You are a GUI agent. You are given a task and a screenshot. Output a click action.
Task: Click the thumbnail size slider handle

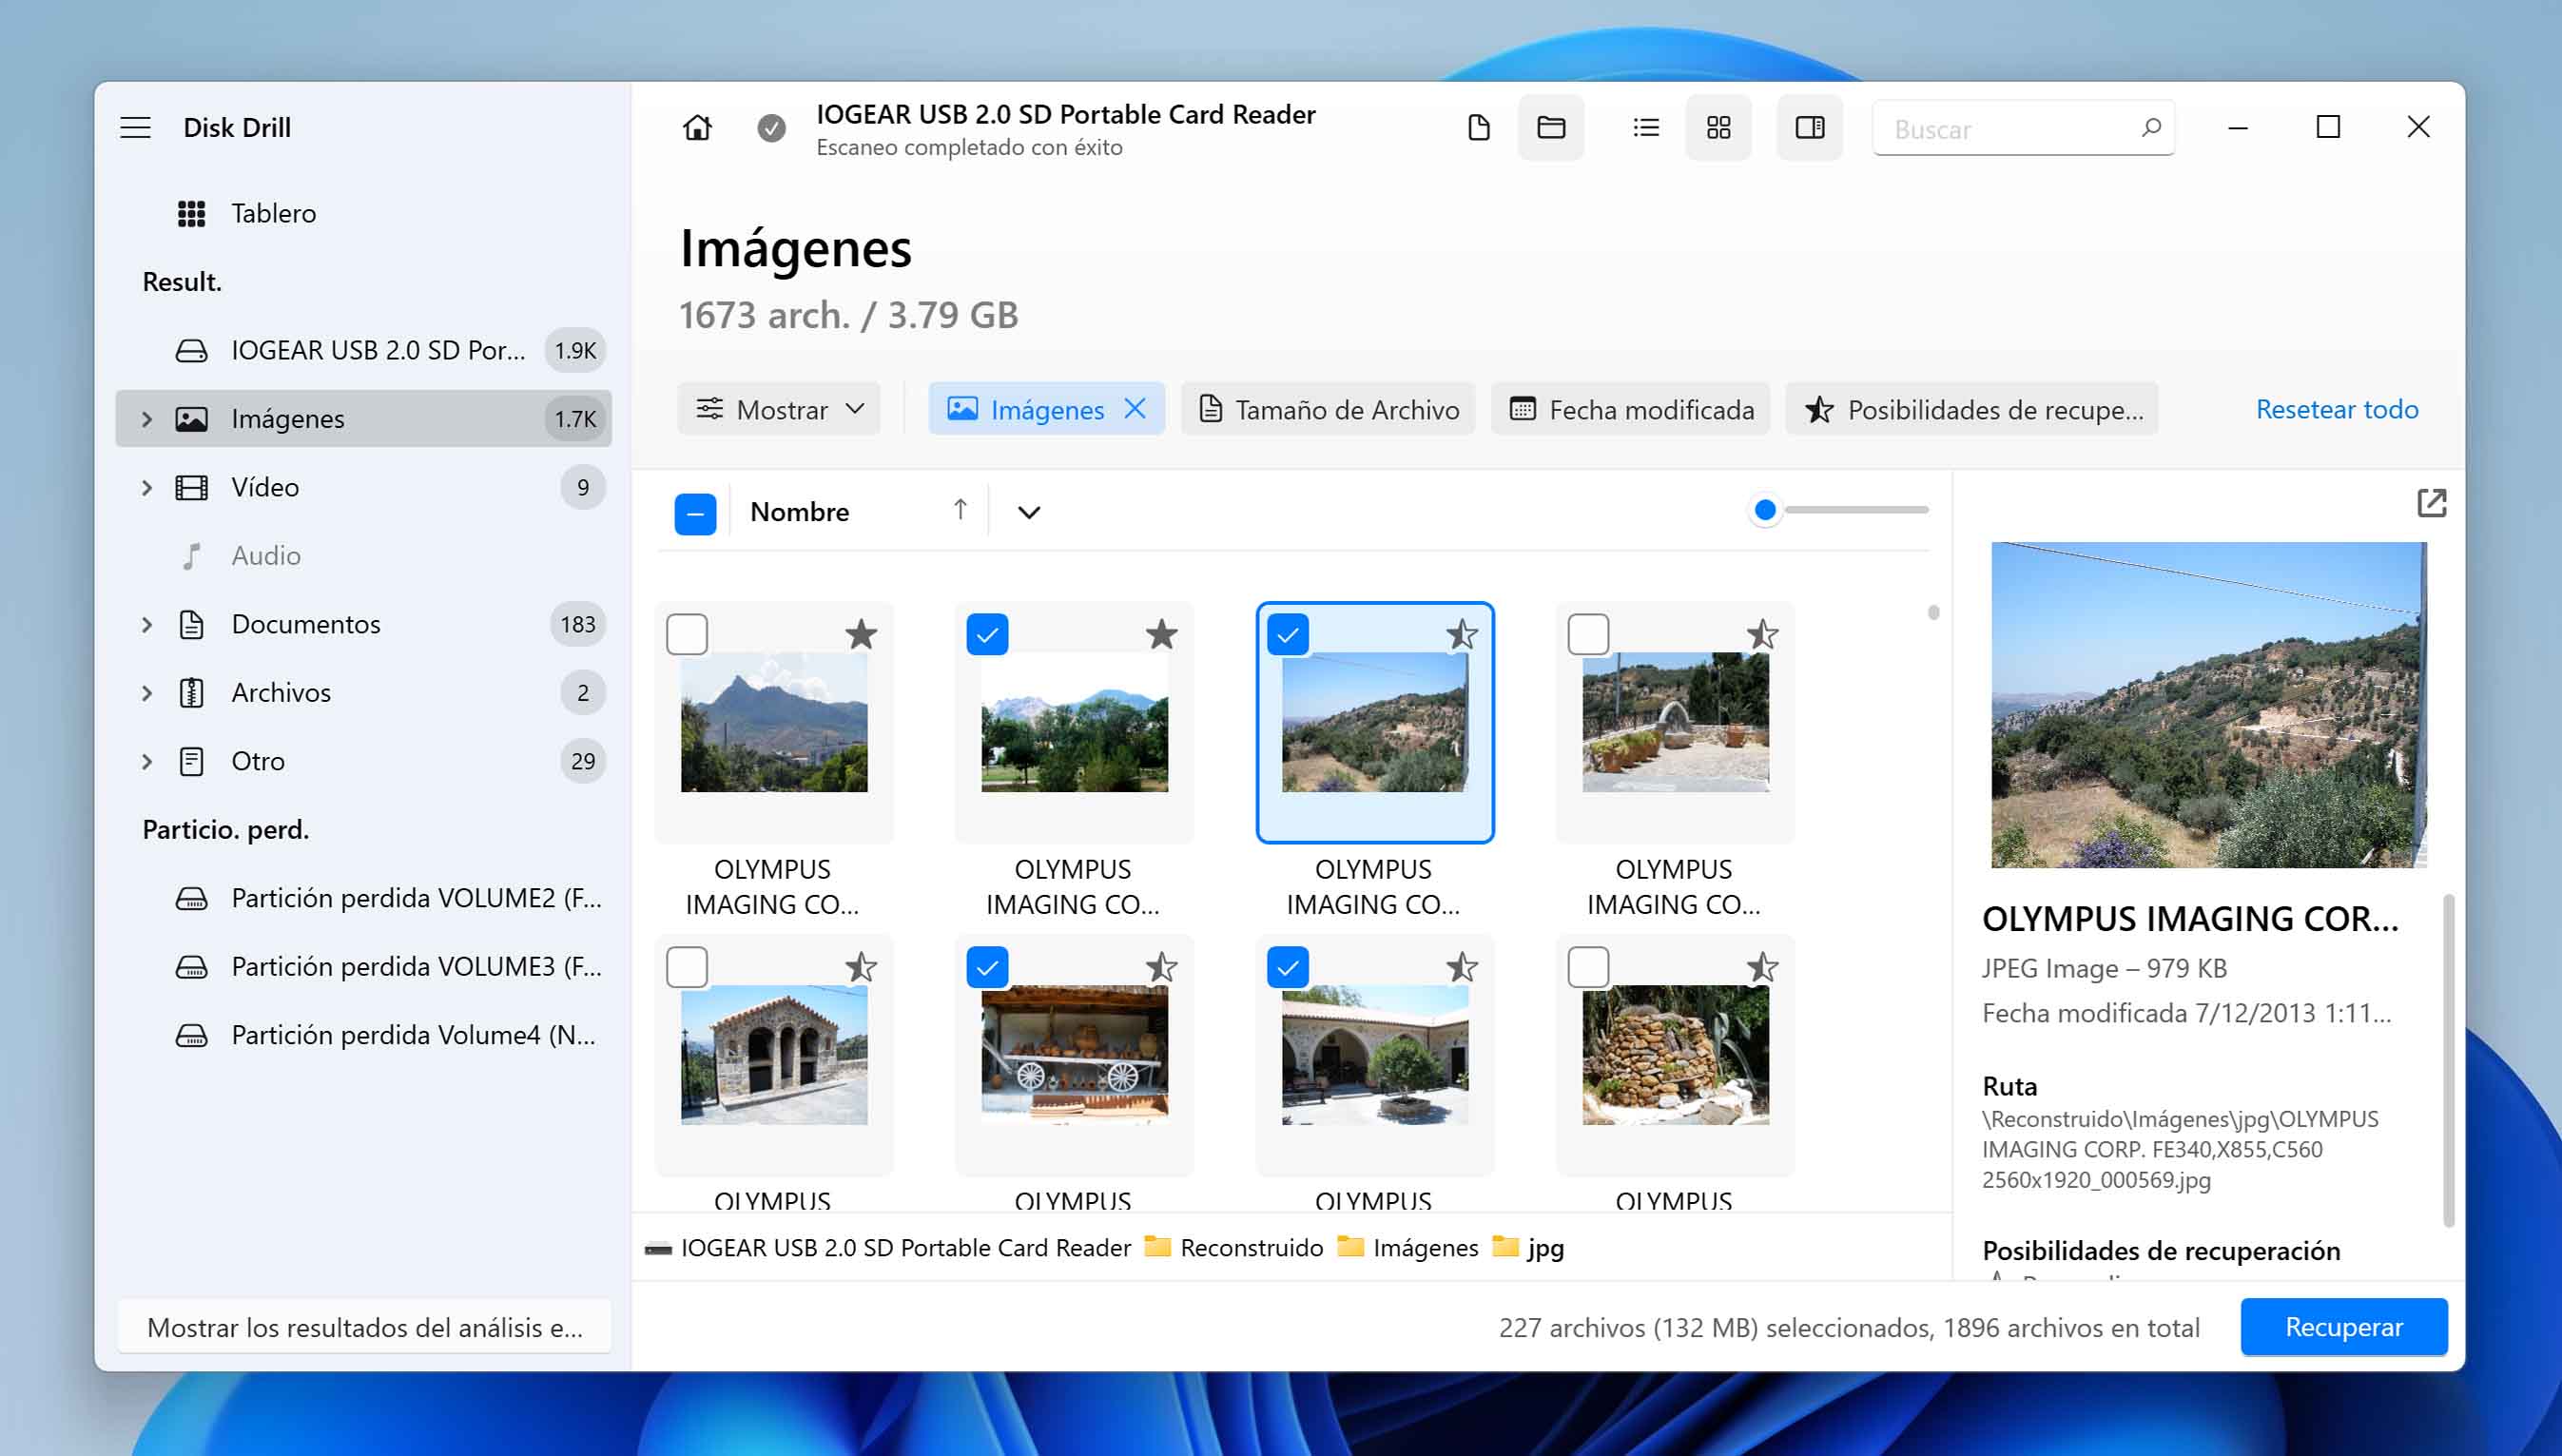pos(1765,510)
